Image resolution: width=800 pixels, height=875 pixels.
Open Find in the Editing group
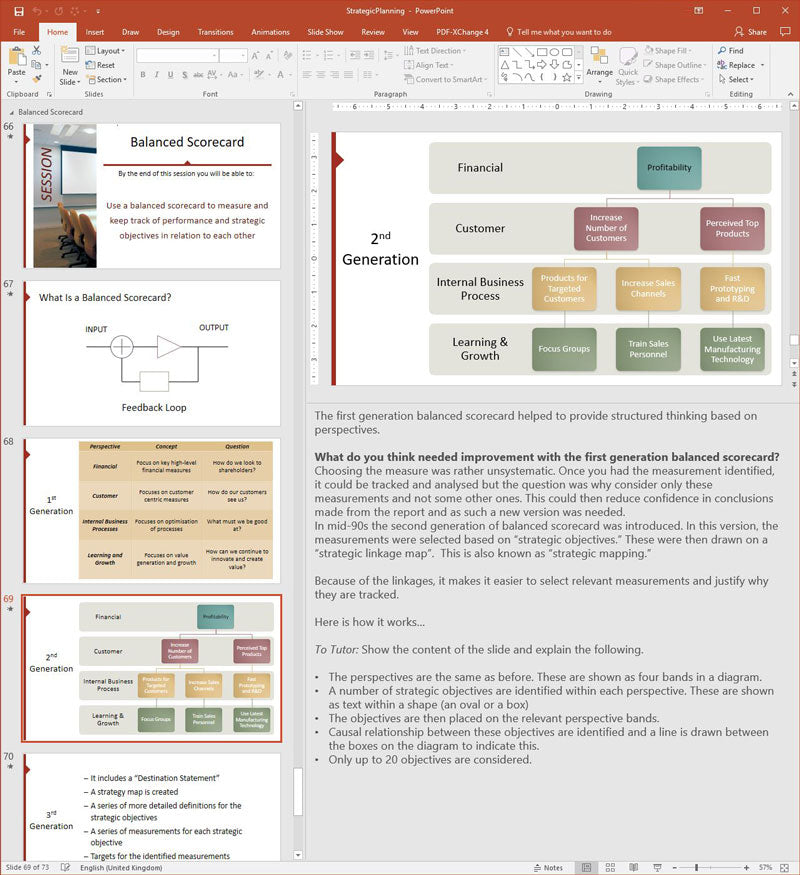(x=731, y=51)
